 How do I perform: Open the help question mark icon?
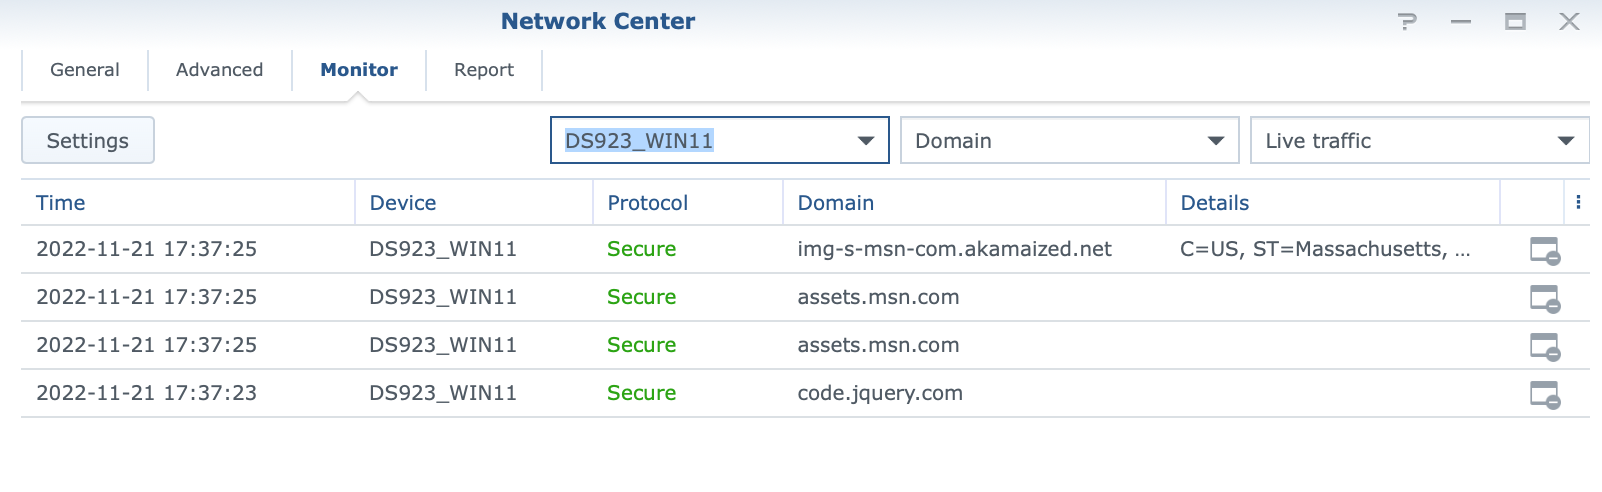(1408, 21)
